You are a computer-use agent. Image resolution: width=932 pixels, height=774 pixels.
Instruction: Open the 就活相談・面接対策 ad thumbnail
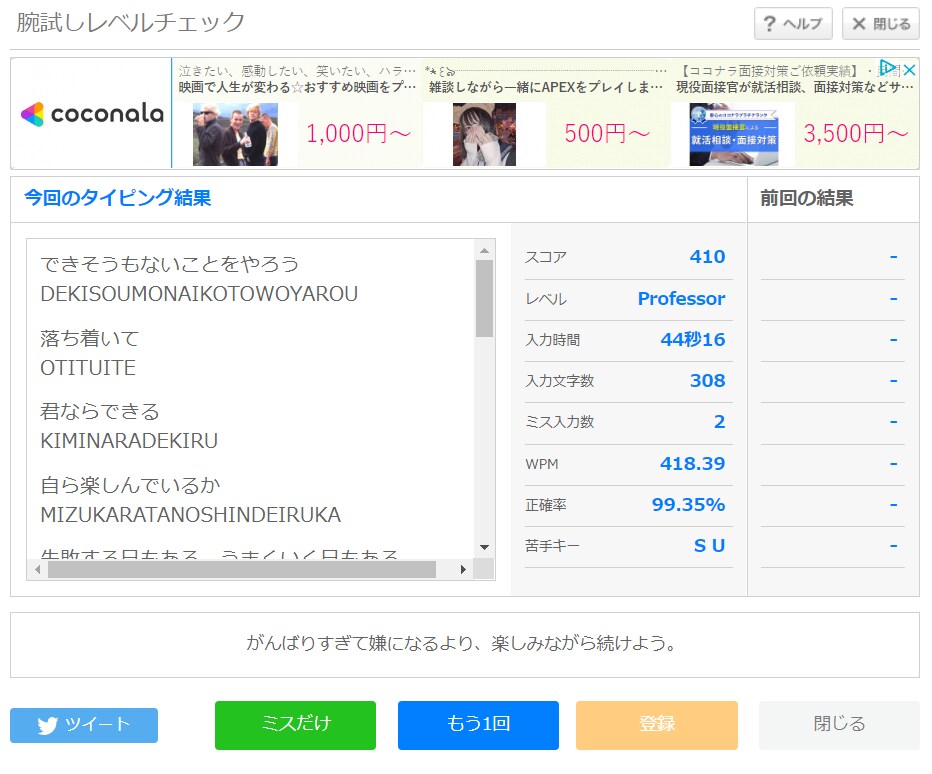(x=733, y=134)
